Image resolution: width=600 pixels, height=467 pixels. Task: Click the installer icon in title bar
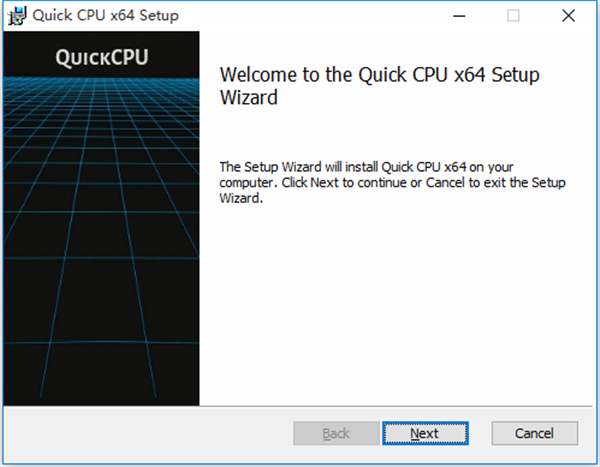[16, 16]
